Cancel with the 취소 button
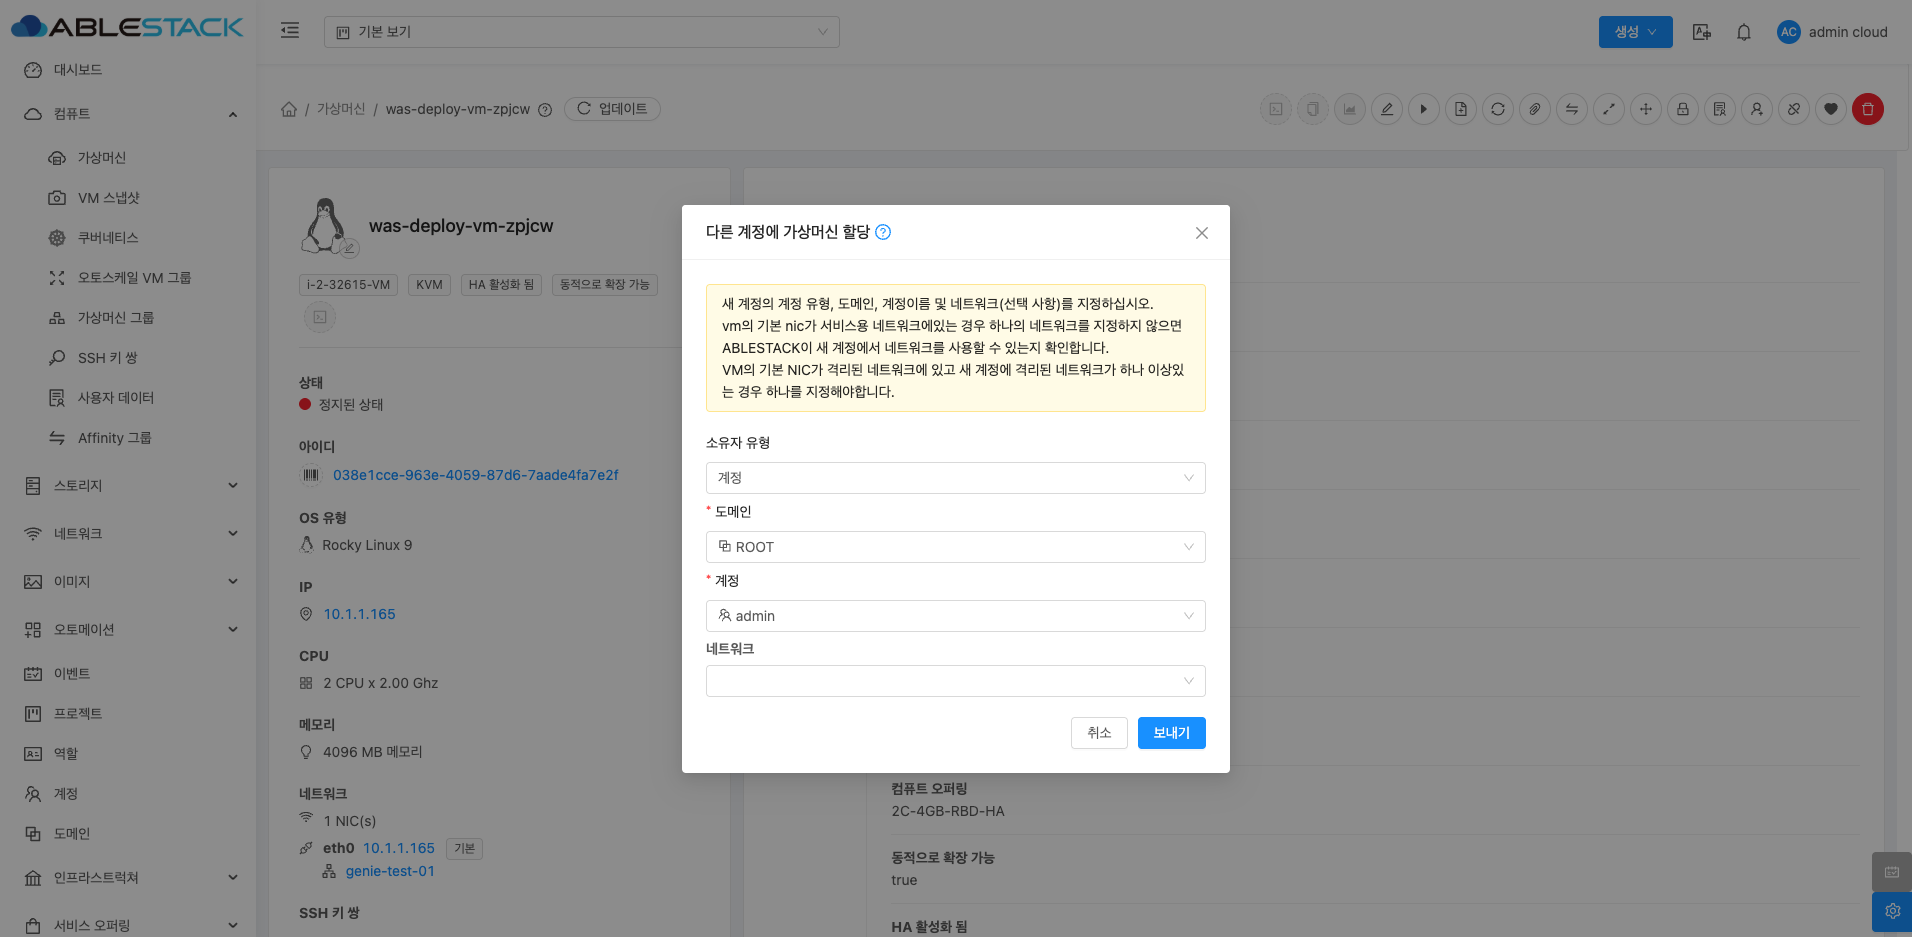This screenshot has height=937, width=1912. click(1098, 733)
